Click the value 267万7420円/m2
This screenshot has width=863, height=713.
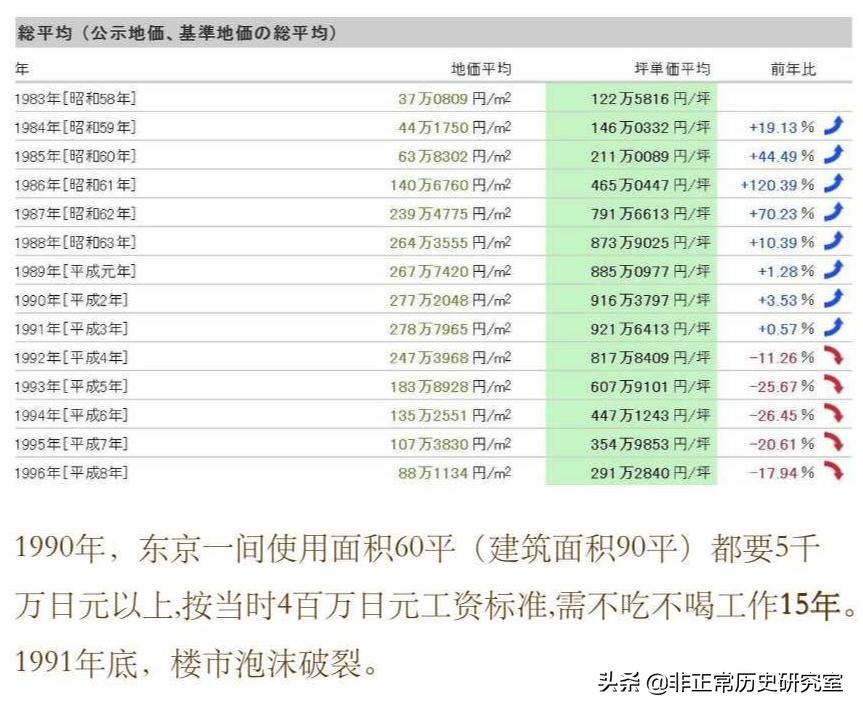coord(450,271)
